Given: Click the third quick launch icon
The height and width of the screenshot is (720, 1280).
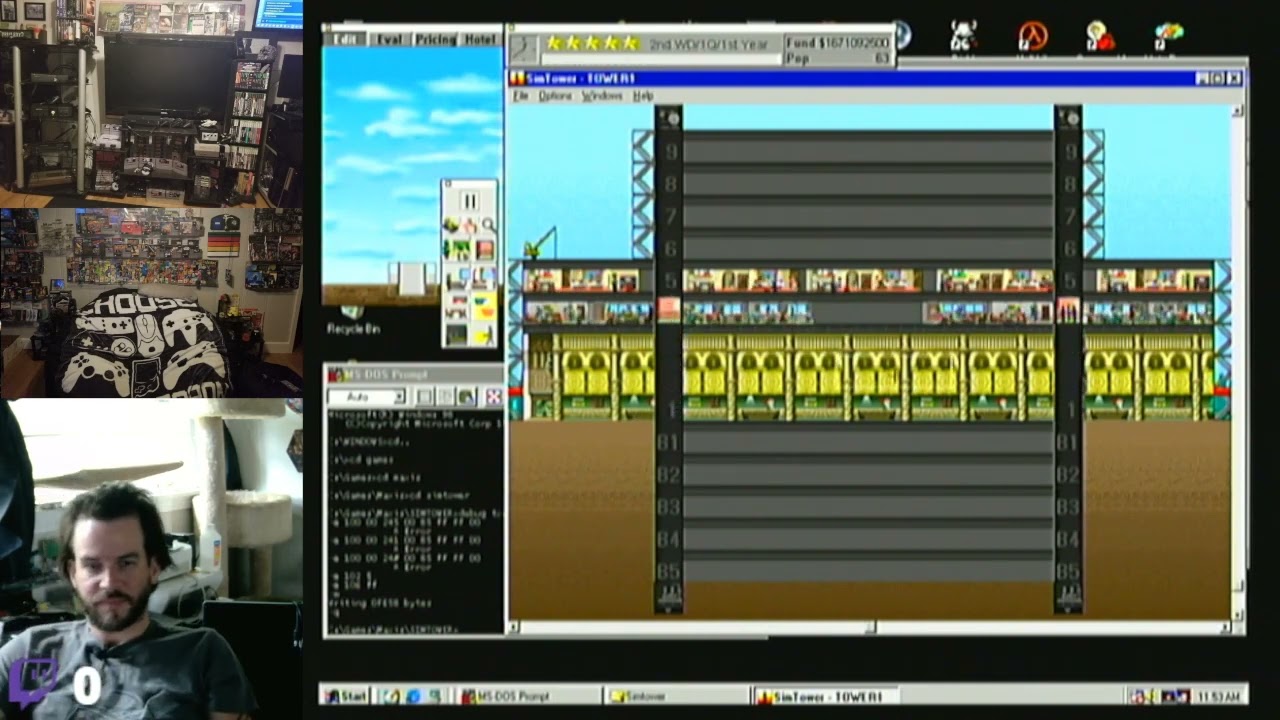Looking at the screenshot, I should [x=435, y=696].
